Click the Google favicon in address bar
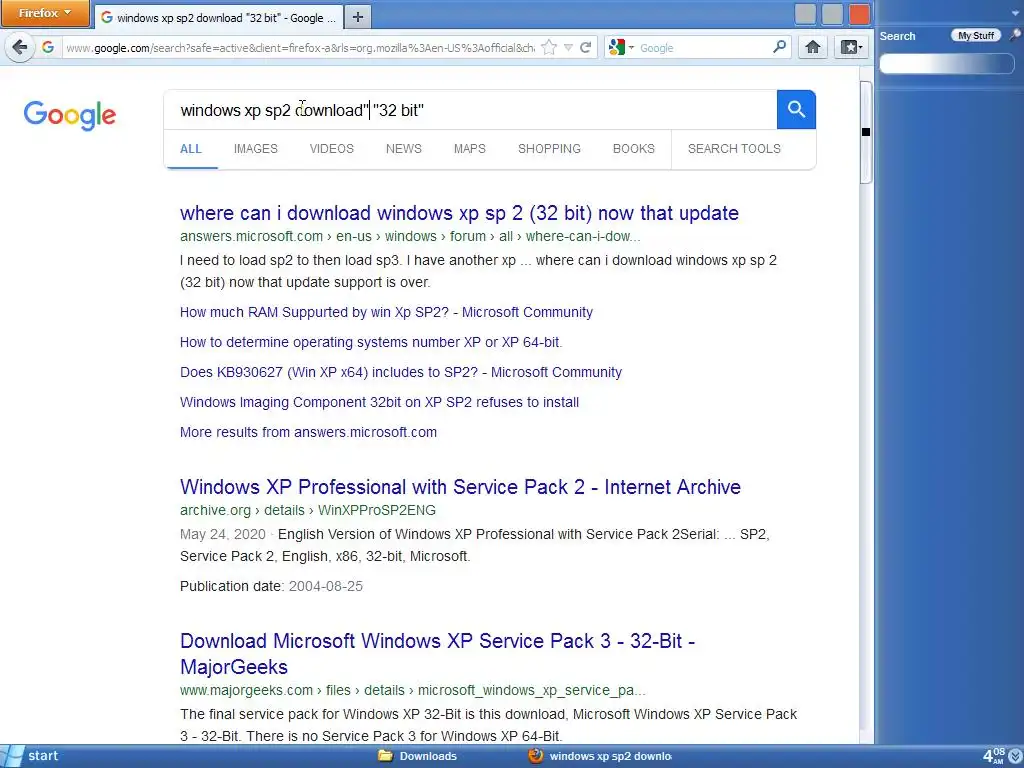 48,47
